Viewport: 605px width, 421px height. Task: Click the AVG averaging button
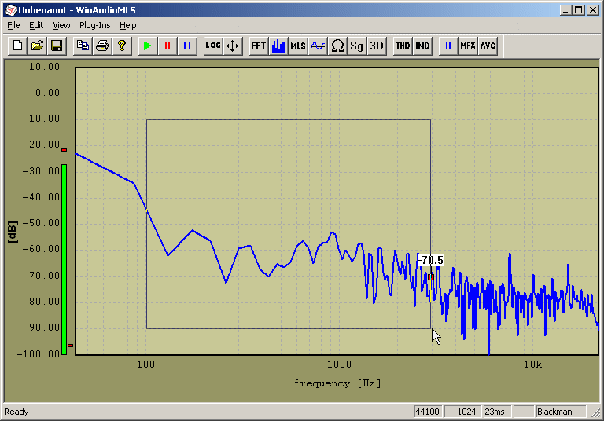(x=487, y=46)
